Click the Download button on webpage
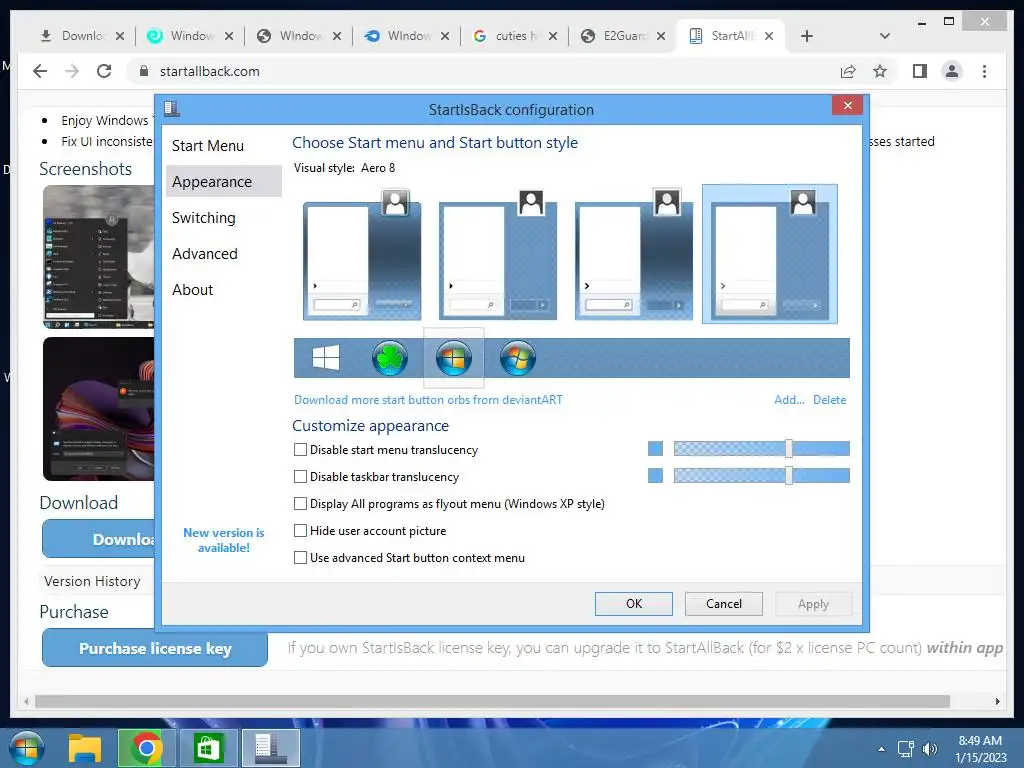The width and height of the screenshot is (1024, 768). pos(99,539)
